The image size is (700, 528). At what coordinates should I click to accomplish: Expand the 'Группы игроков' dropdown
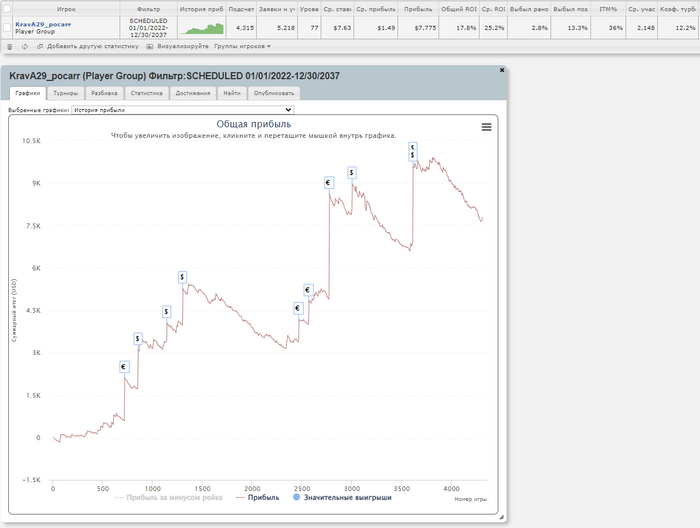click(242, 46)
